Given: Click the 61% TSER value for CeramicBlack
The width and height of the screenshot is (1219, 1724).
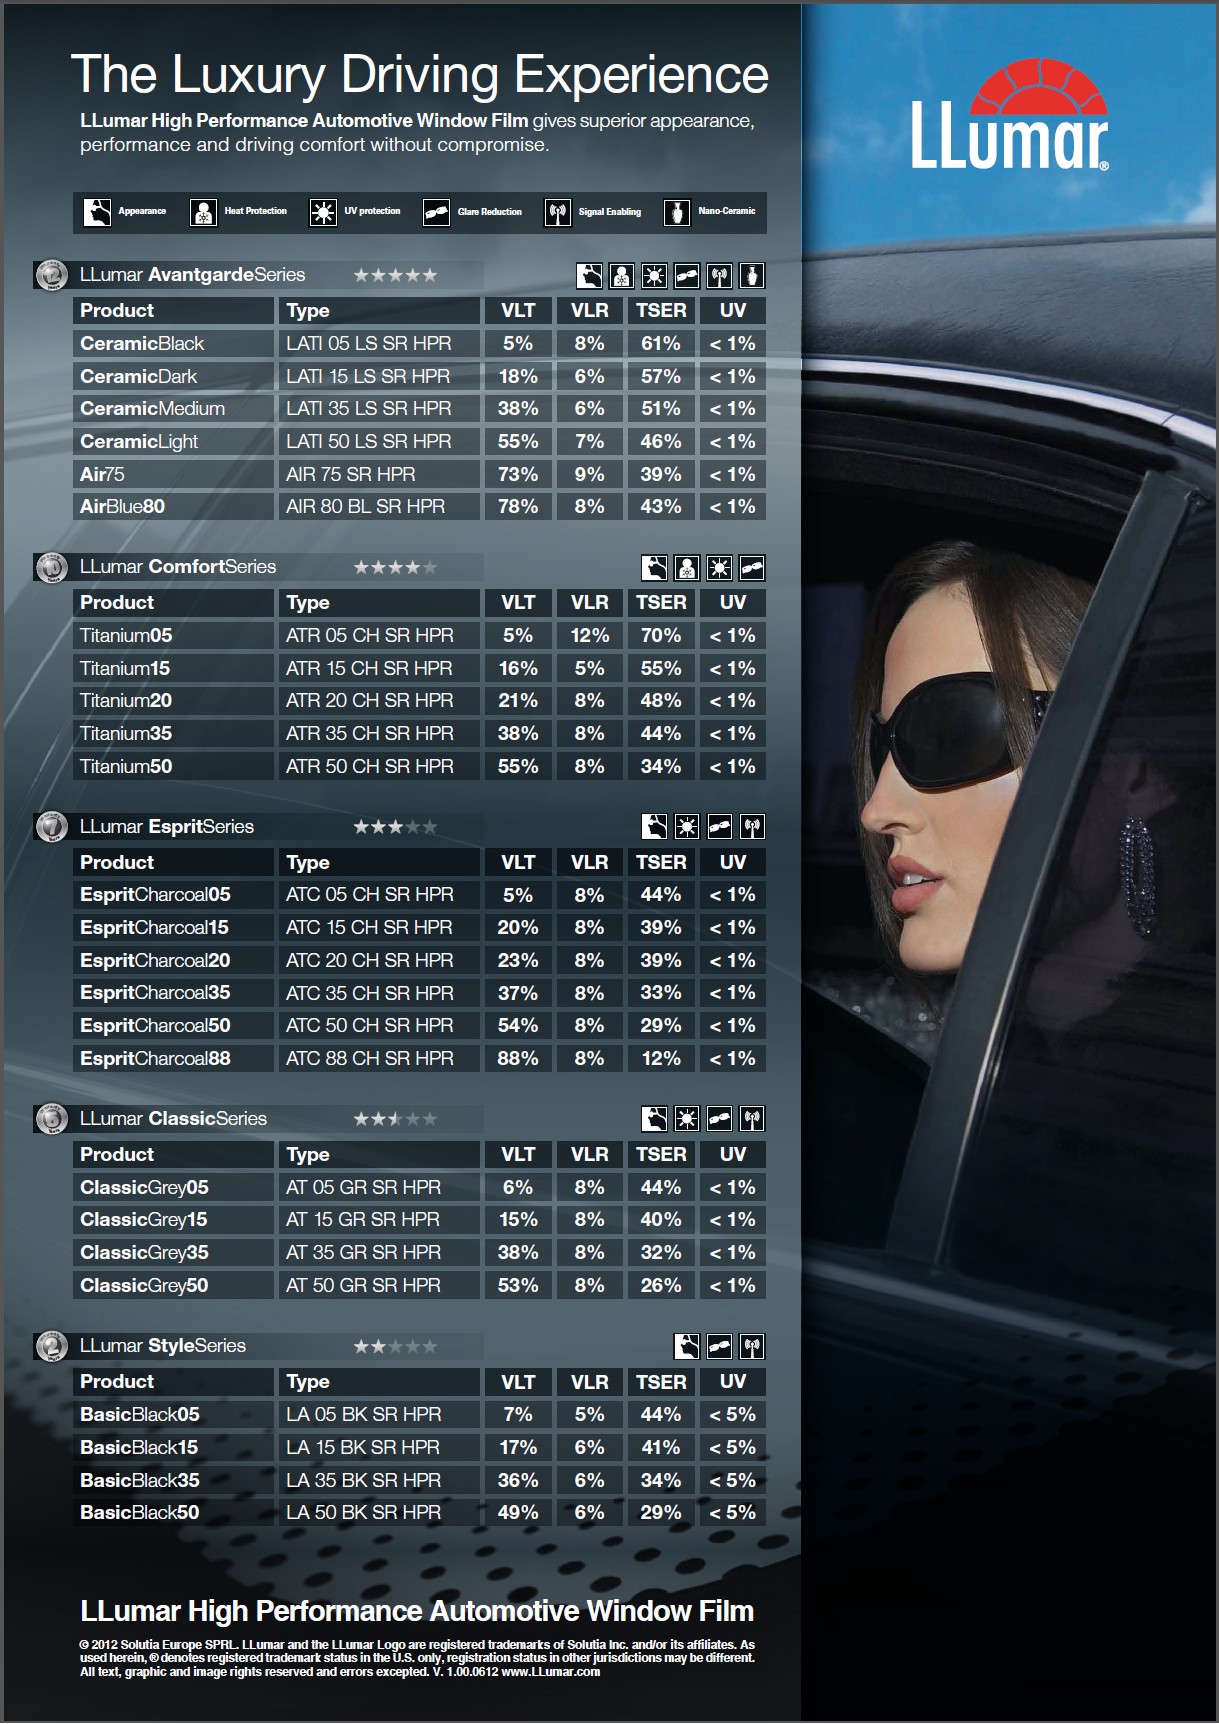Looking at the screenshot, I should click(661, 343).
